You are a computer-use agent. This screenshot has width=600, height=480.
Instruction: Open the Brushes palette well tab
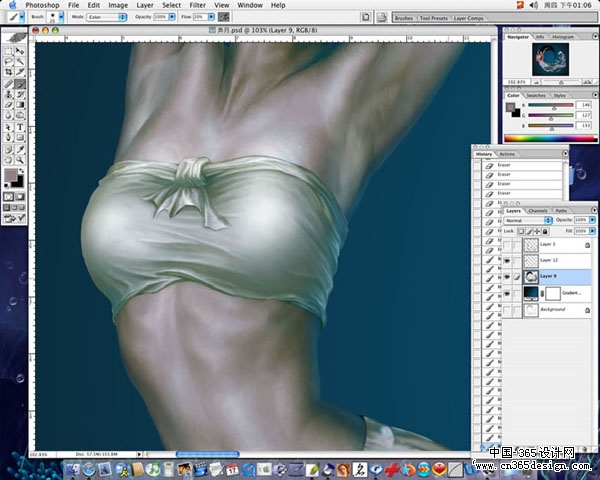point(404,18)
